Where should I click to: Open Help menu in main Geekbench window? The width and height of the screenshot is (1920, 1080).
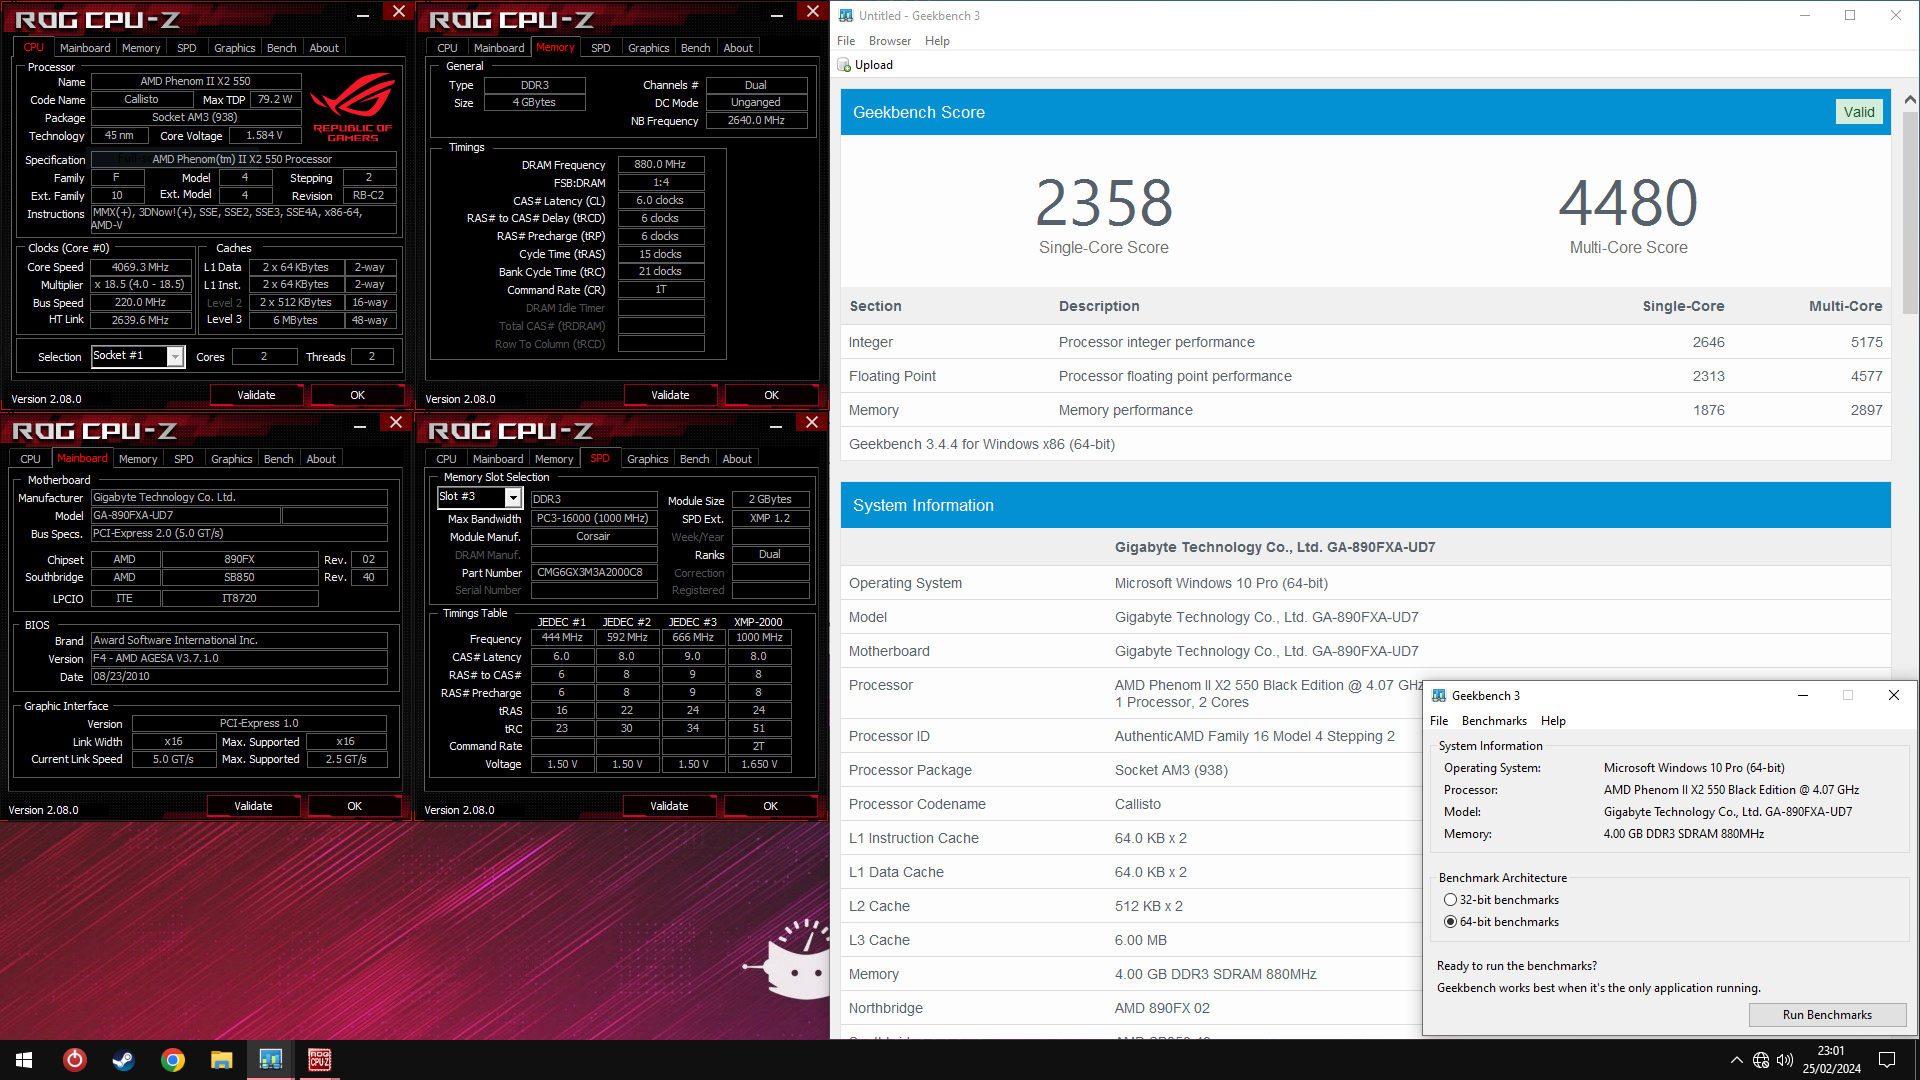pyautogui.click(x=937, y=41)
